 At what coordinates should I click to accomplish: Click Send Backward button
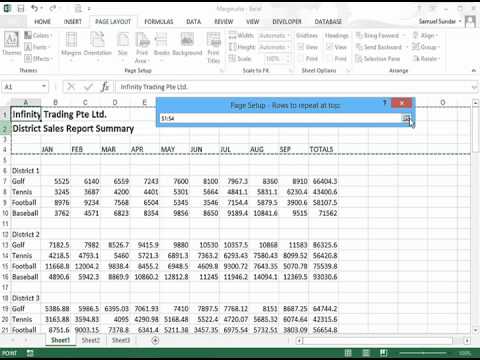379,47
